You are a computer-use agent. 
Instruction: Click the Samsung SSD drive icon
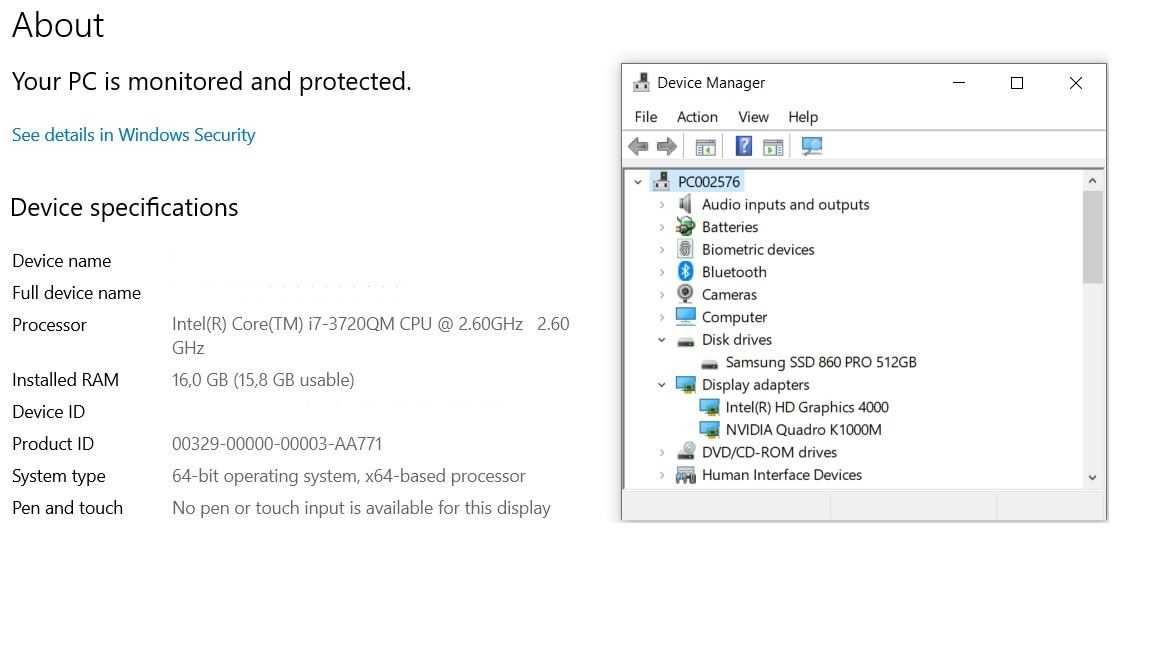(x=709, y=364)
